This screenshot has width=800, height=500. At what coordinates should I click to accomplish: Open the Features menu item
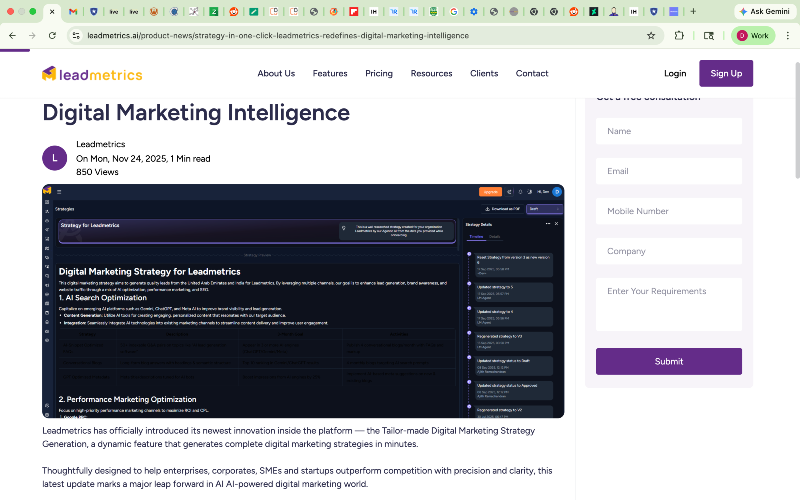tap(330, 73)
